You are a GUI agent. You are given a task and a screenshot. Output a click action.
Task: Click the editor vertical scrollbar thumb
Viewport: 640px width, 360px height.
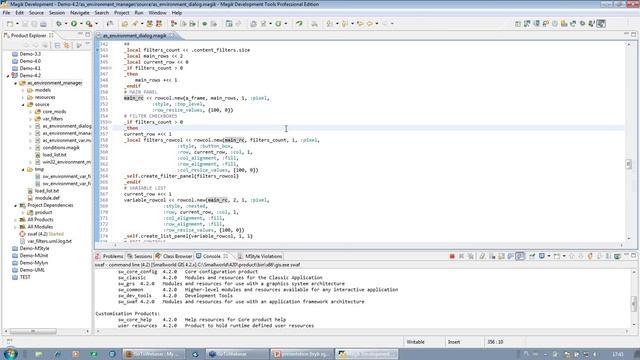pyautogui.click(x=629, y=164)
